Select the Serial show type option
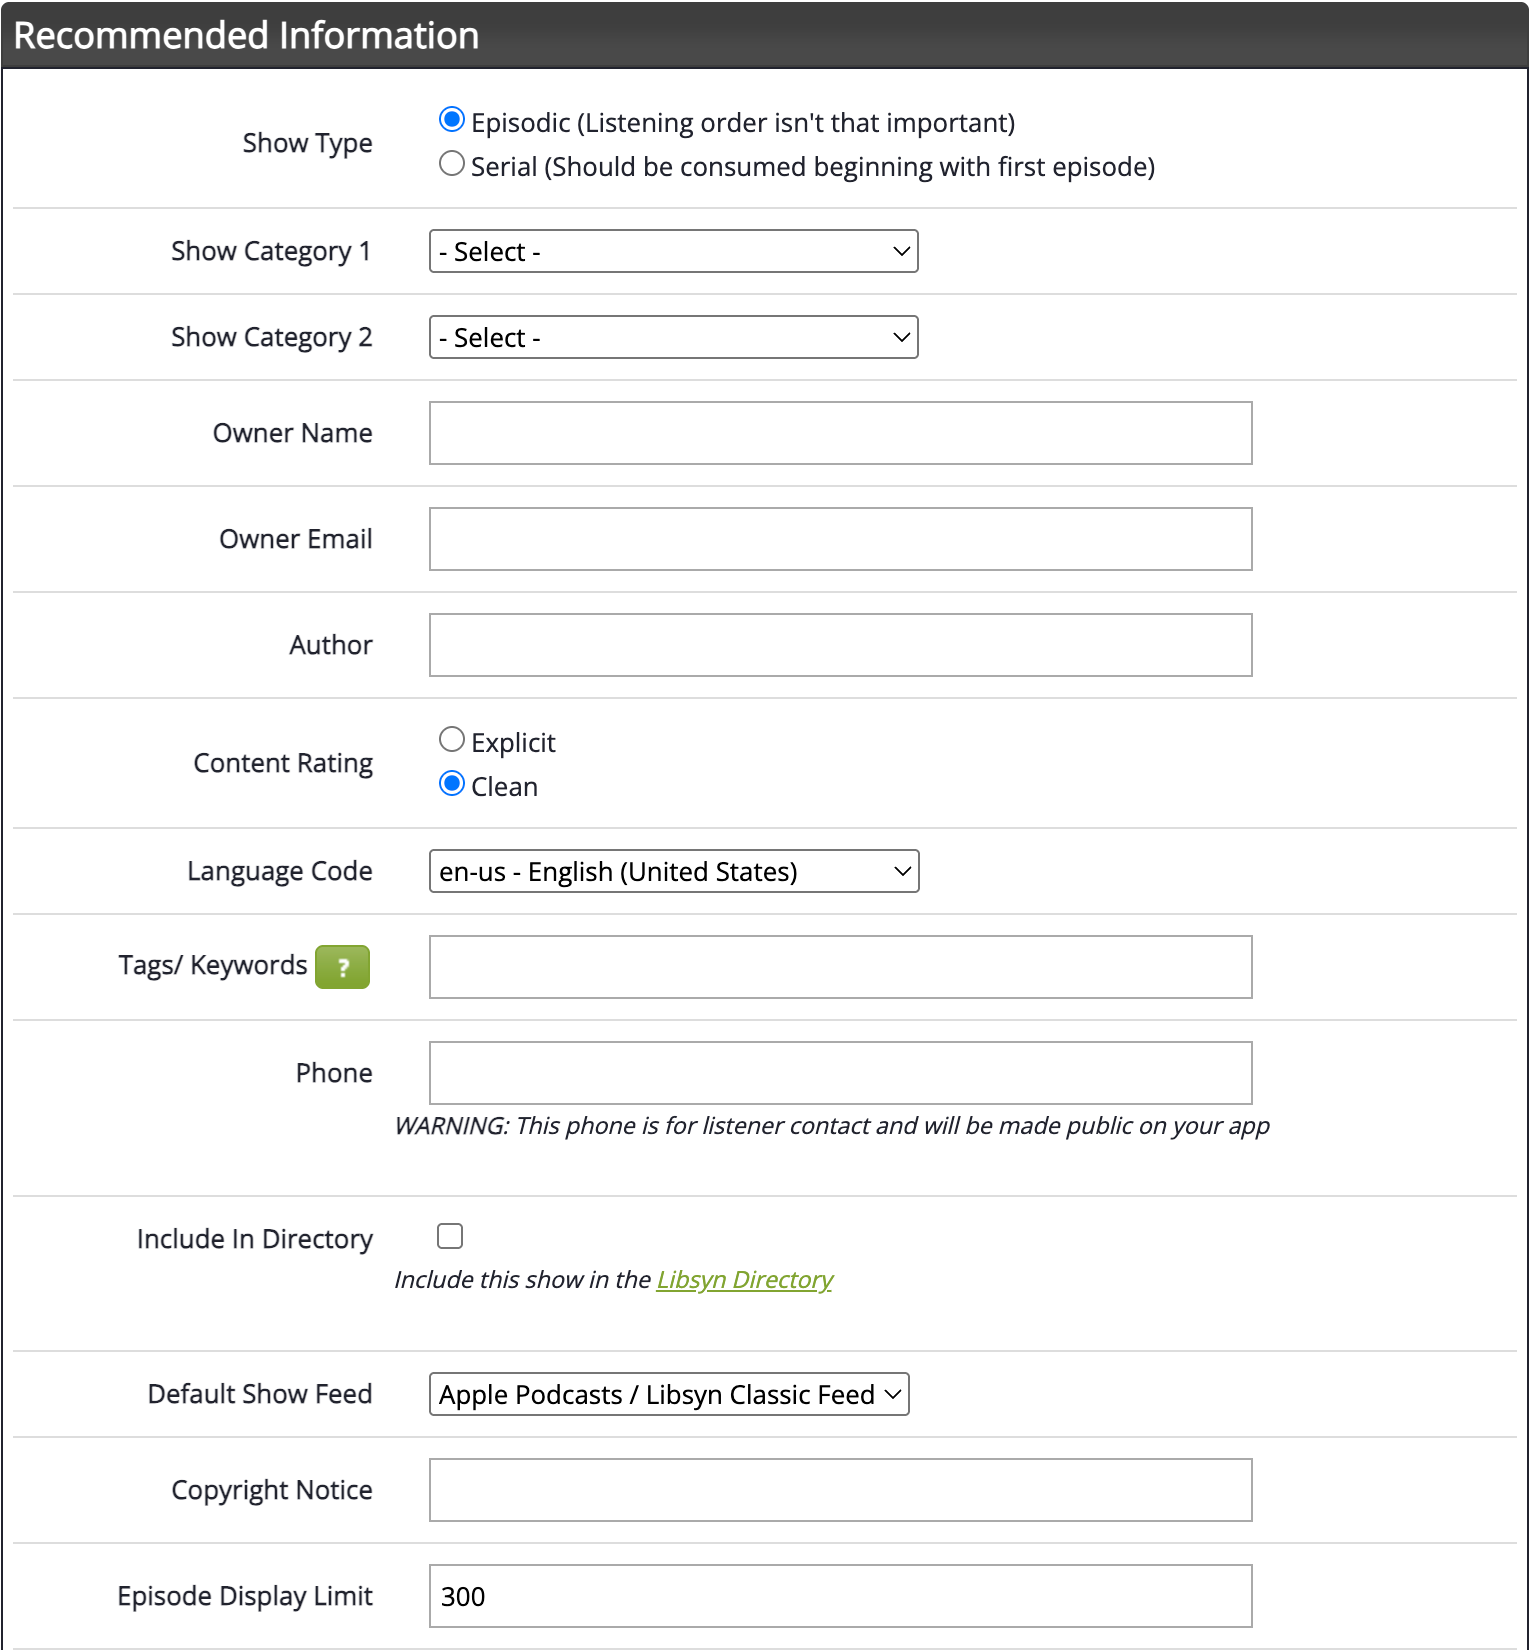The image size is (1530, 1650). [452, 164]
